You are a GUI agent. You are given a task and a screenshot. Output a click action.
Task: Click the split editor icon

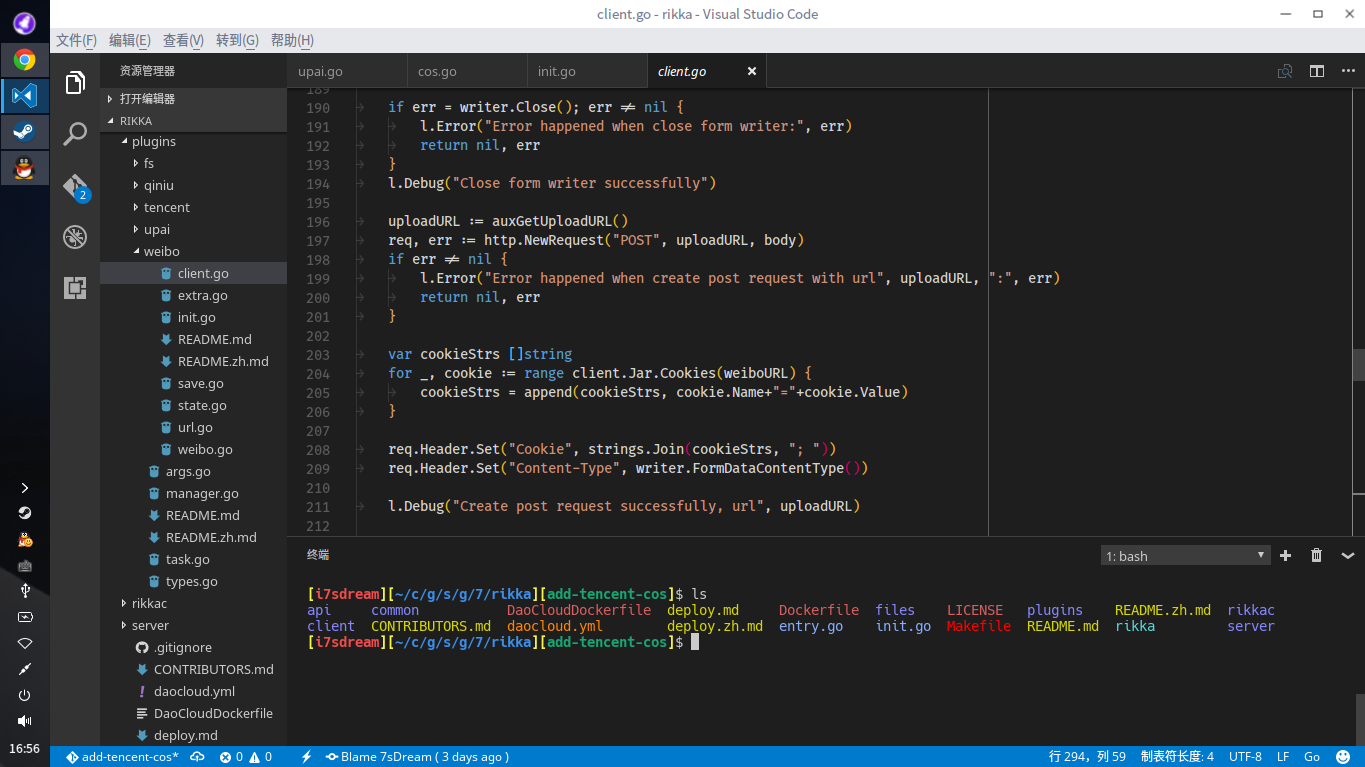1317,71
